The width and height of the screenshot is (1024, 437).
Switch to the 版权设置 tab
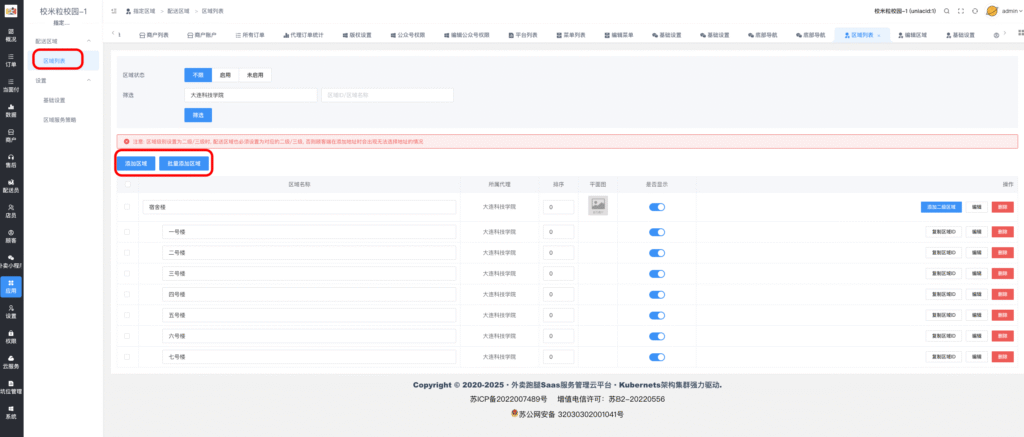(356, 35)
